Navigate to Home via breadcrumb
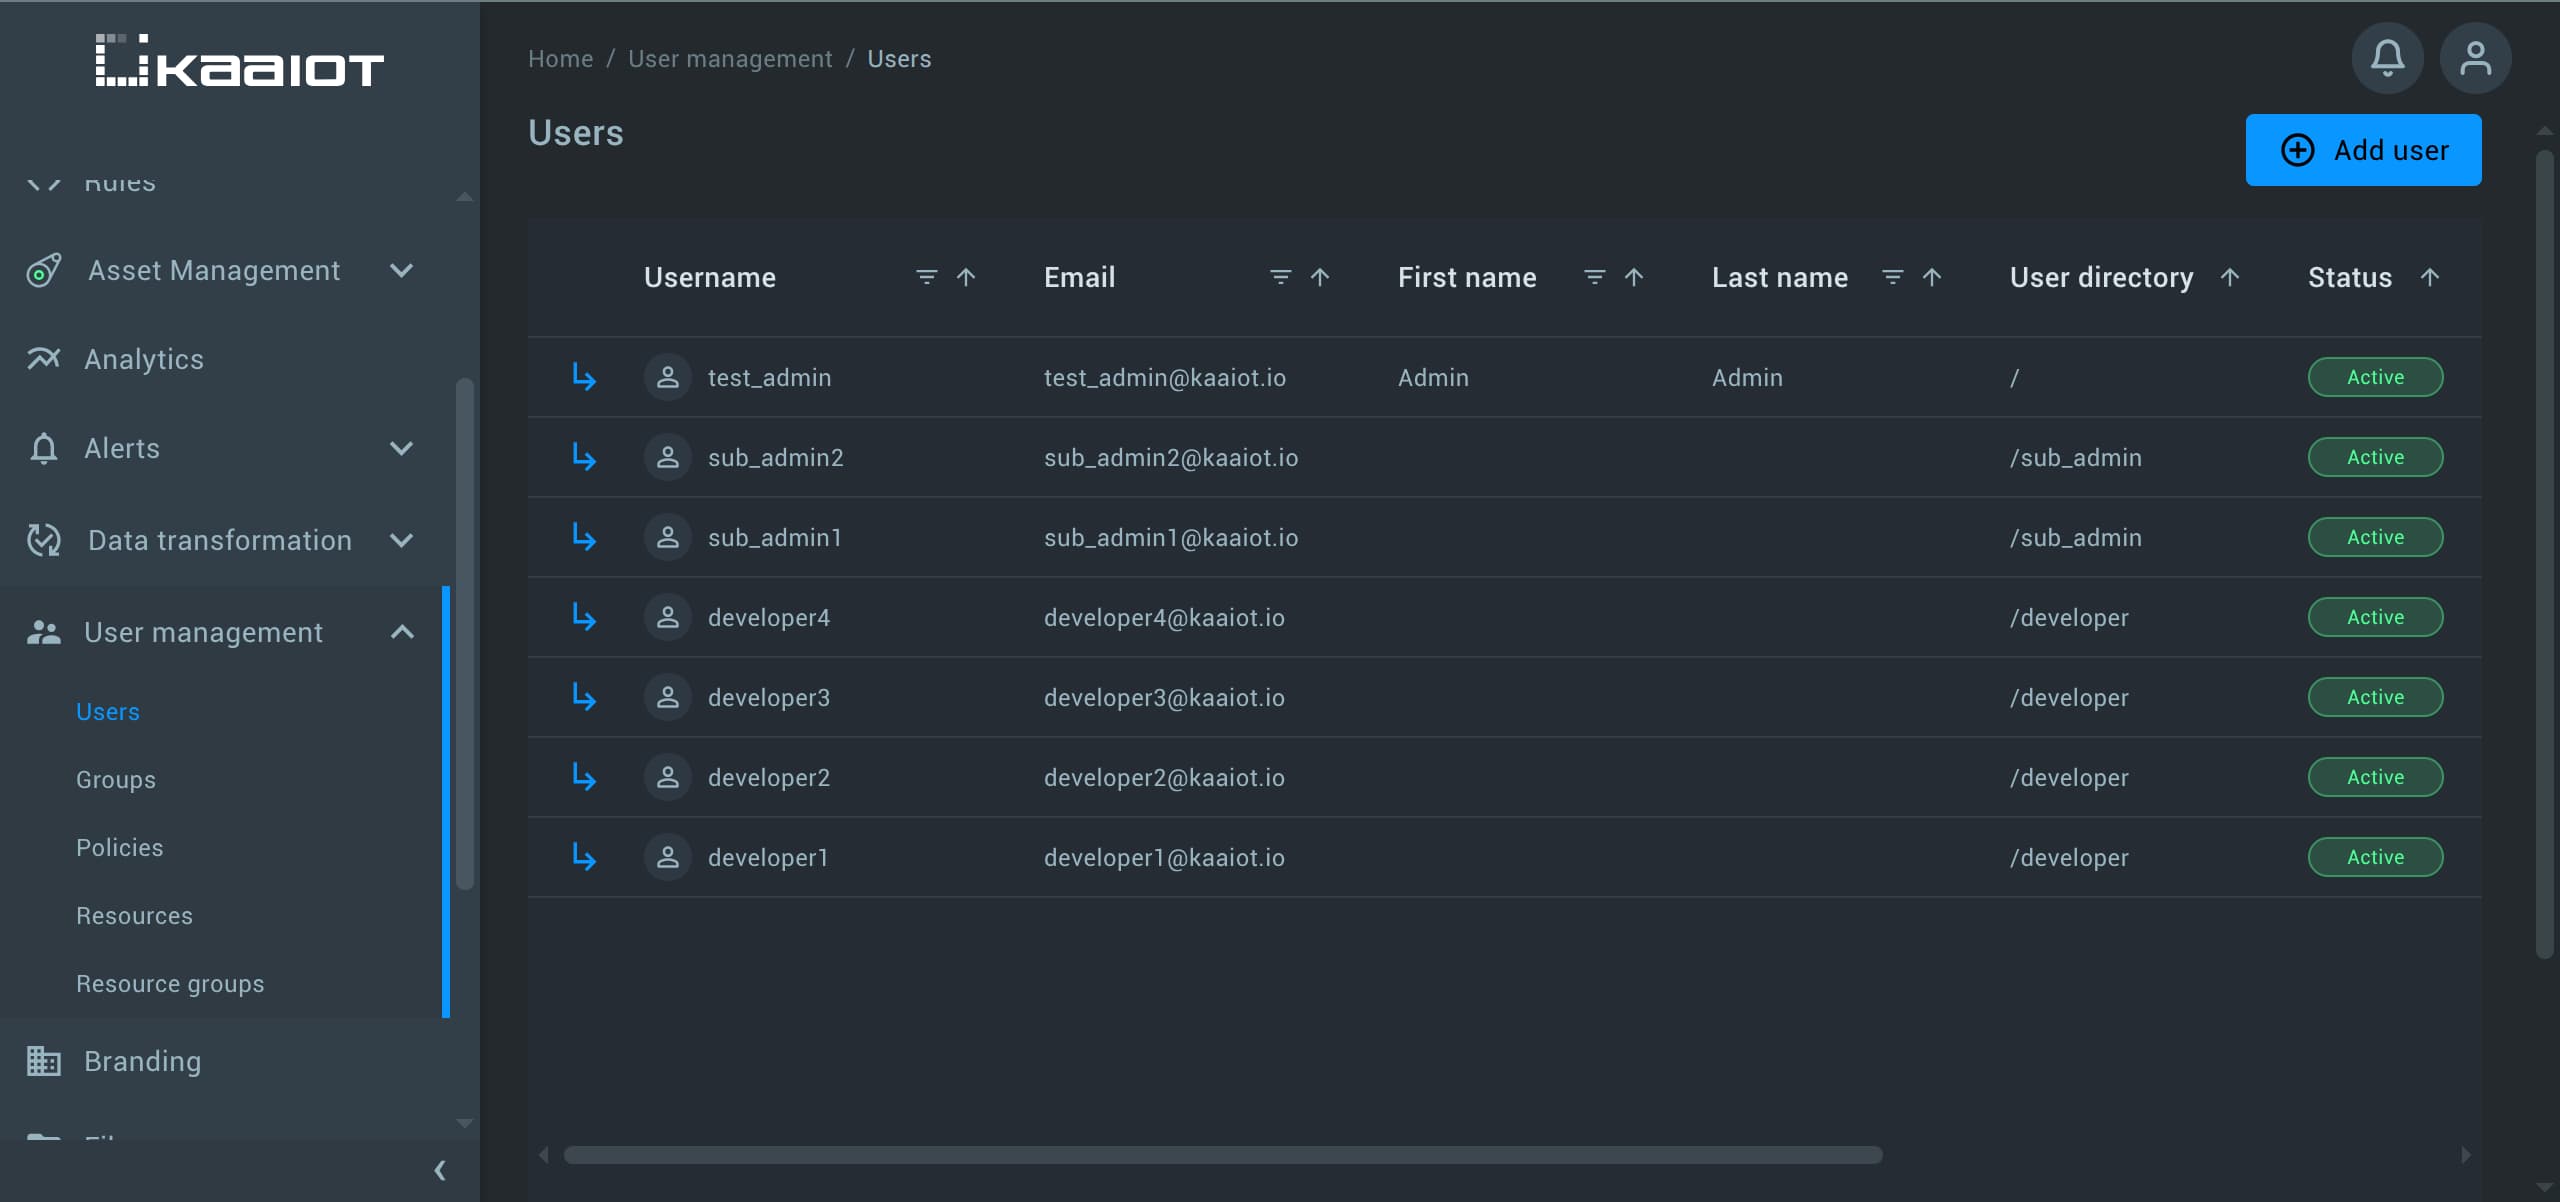2560x1202 pixels. tap(560, 58)
